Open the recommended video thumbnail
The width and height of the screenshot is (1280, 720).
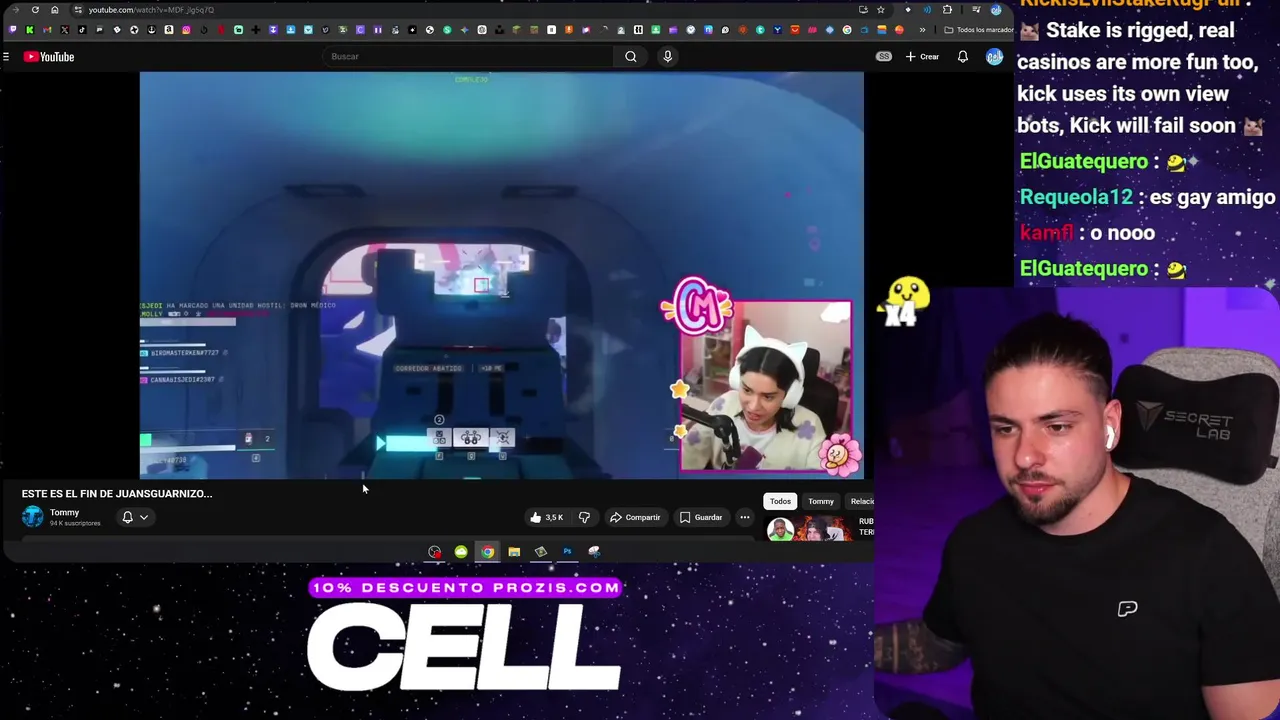point(809,529)
